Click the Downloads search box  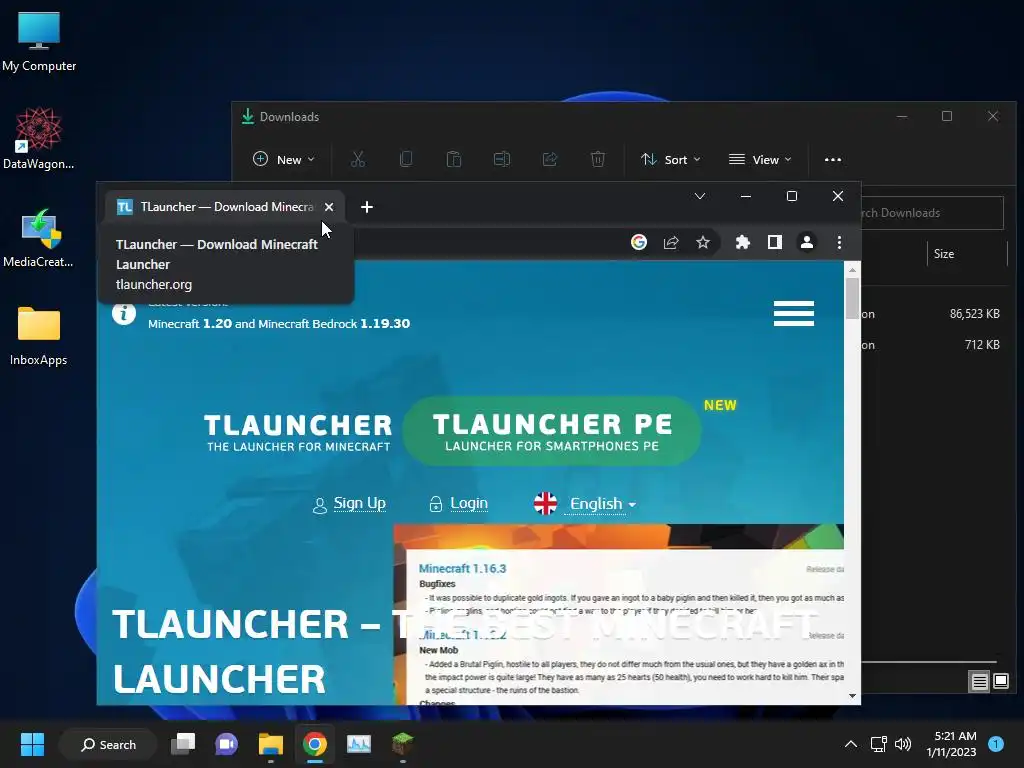(933, 213)
